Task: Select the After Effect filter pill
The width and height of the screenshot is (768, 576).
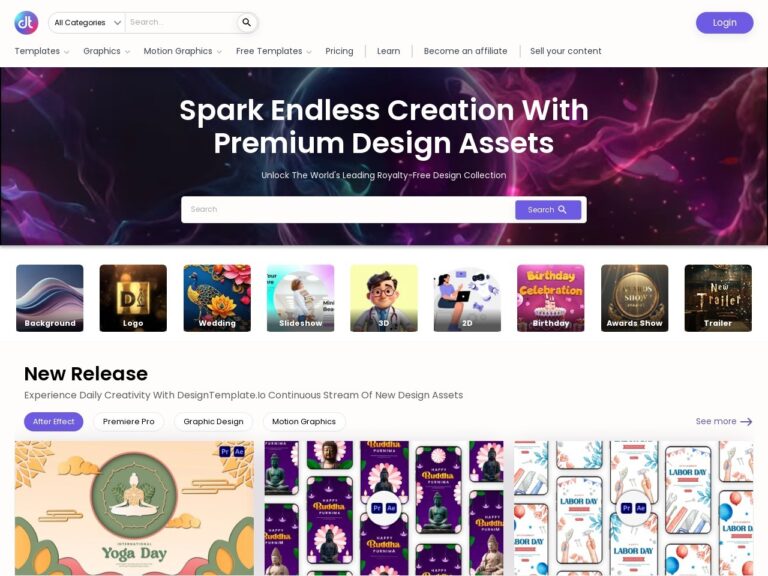Action: pyautogui.click(x=53, y=422)
